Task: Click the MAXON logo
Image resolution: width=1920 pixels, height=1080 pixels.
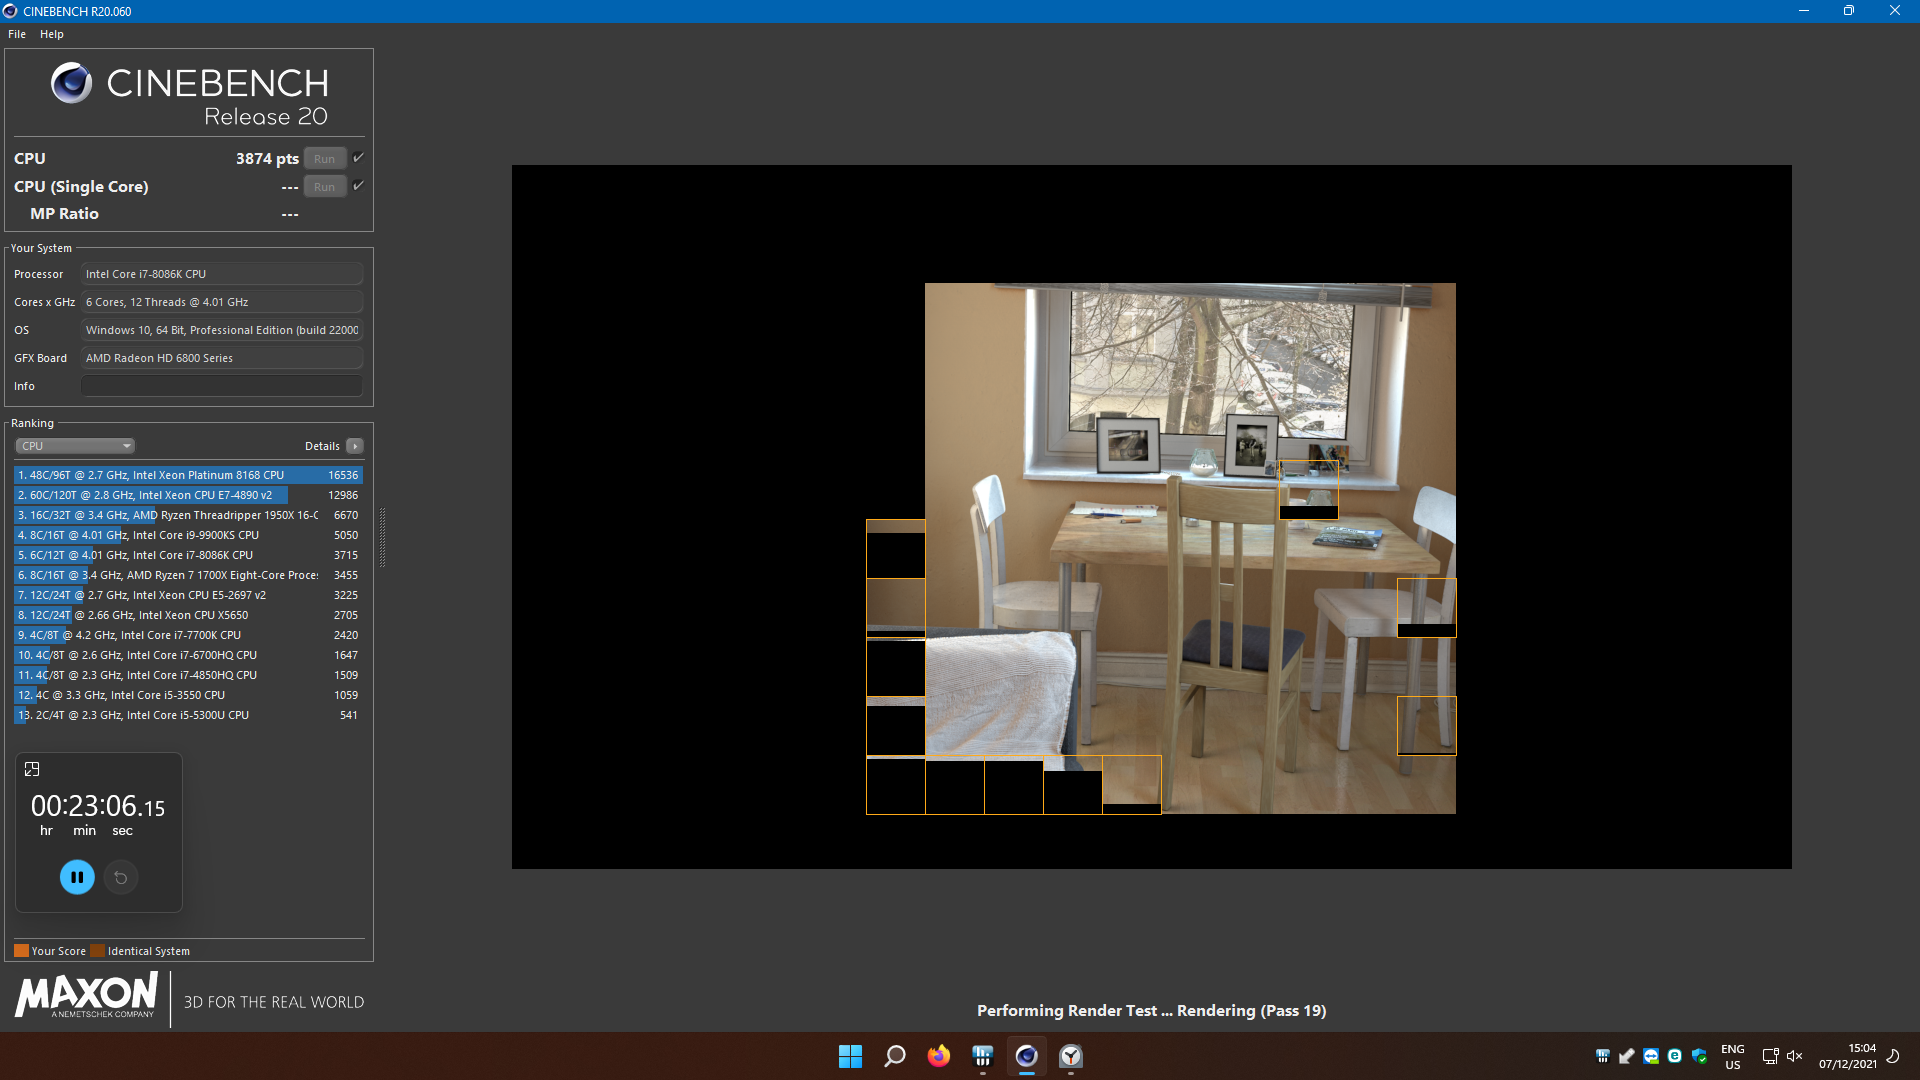Action: pyautogui.click(x=86, y=996)
